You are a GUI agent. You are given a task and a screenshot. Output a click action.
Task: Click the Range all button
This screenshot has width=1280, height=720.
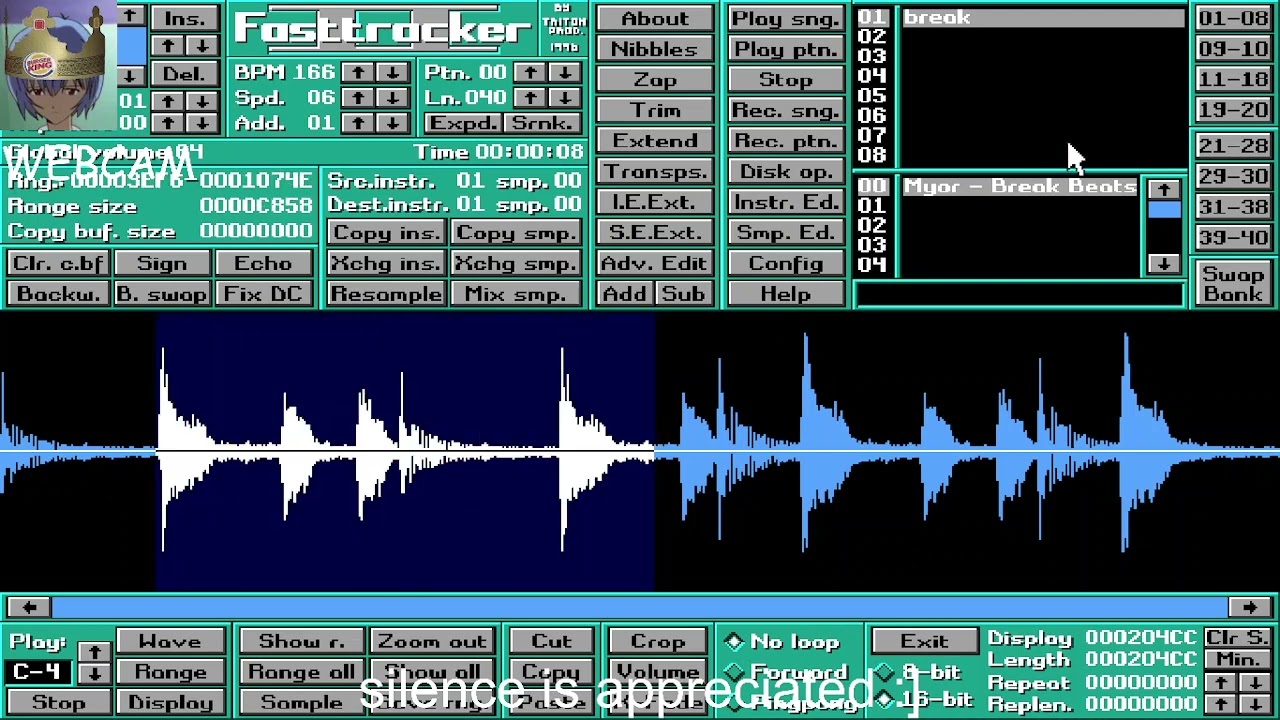pos(301,672)
